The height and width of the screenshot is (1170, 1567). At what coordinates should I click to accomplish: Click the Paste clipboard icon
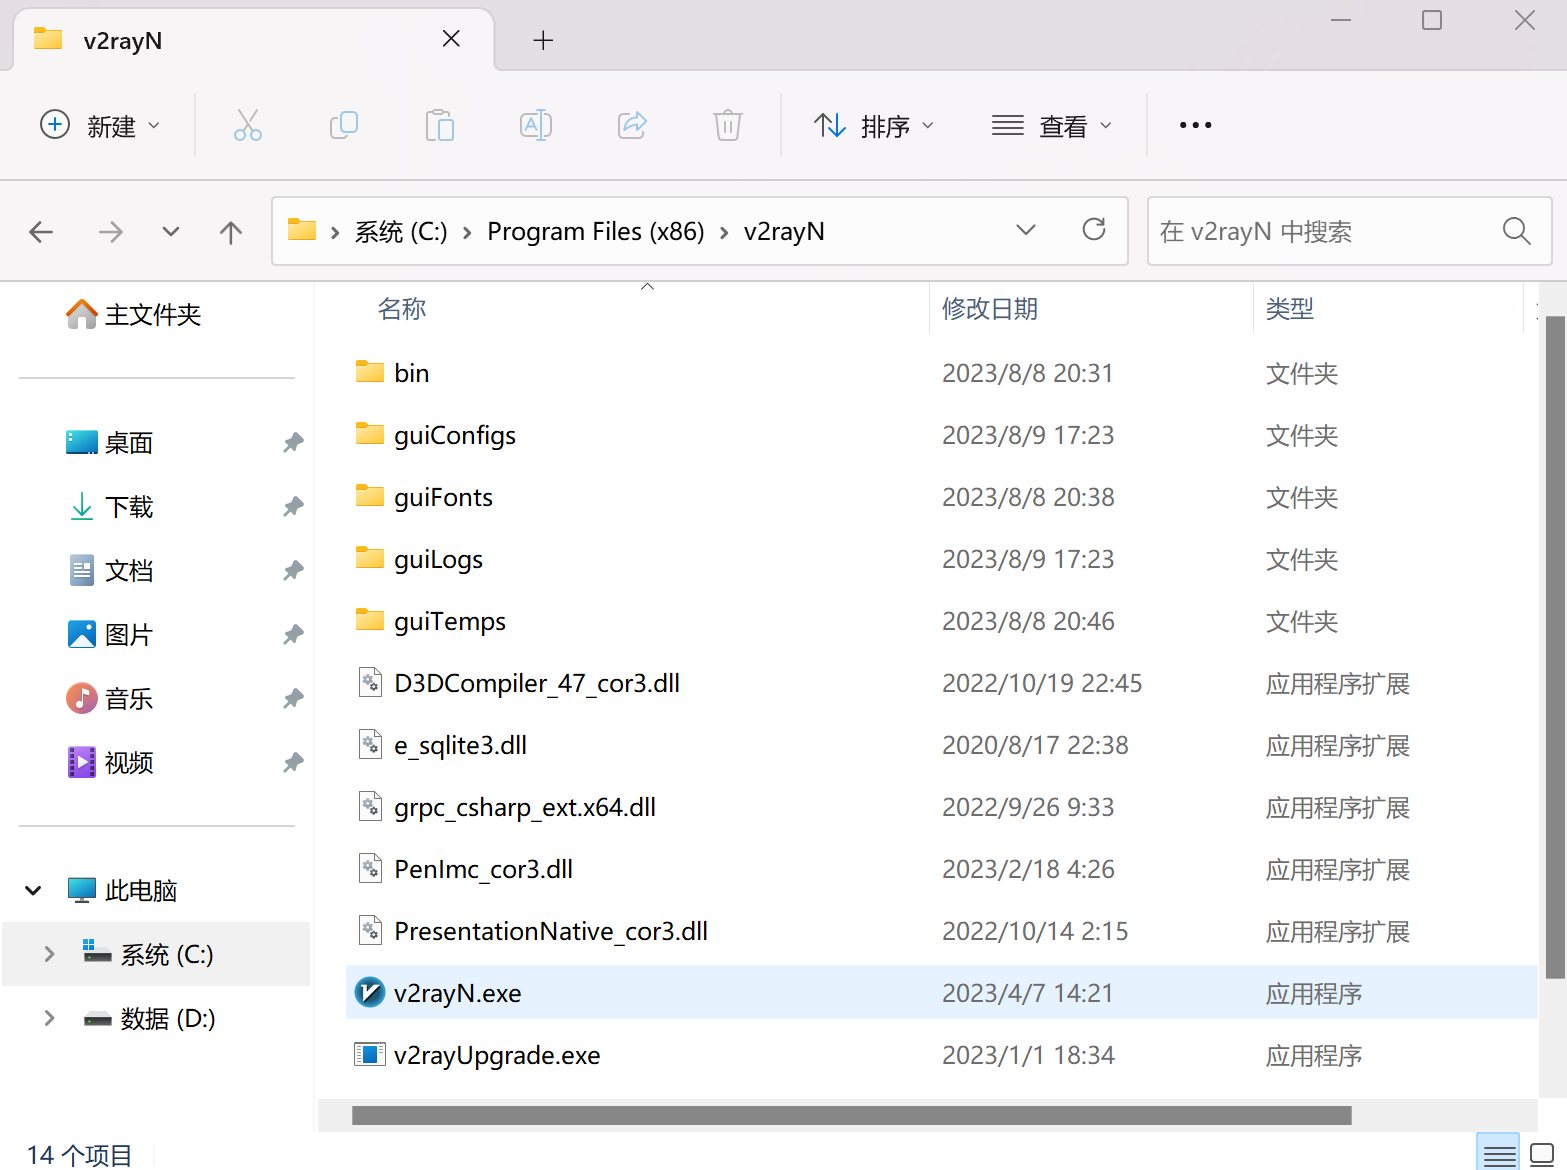(440, 125)
